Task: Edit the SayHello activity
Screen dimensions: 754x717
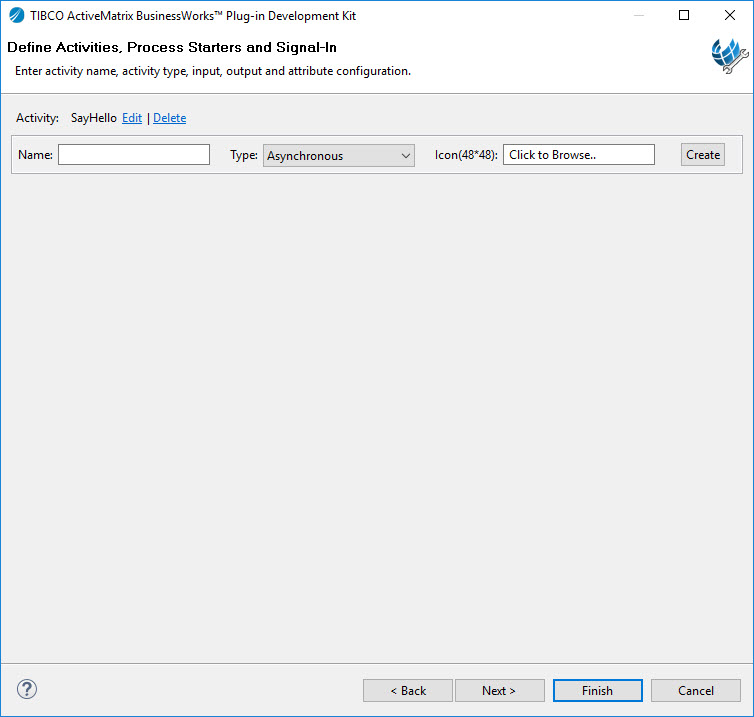Action: [x=132, y=118]
